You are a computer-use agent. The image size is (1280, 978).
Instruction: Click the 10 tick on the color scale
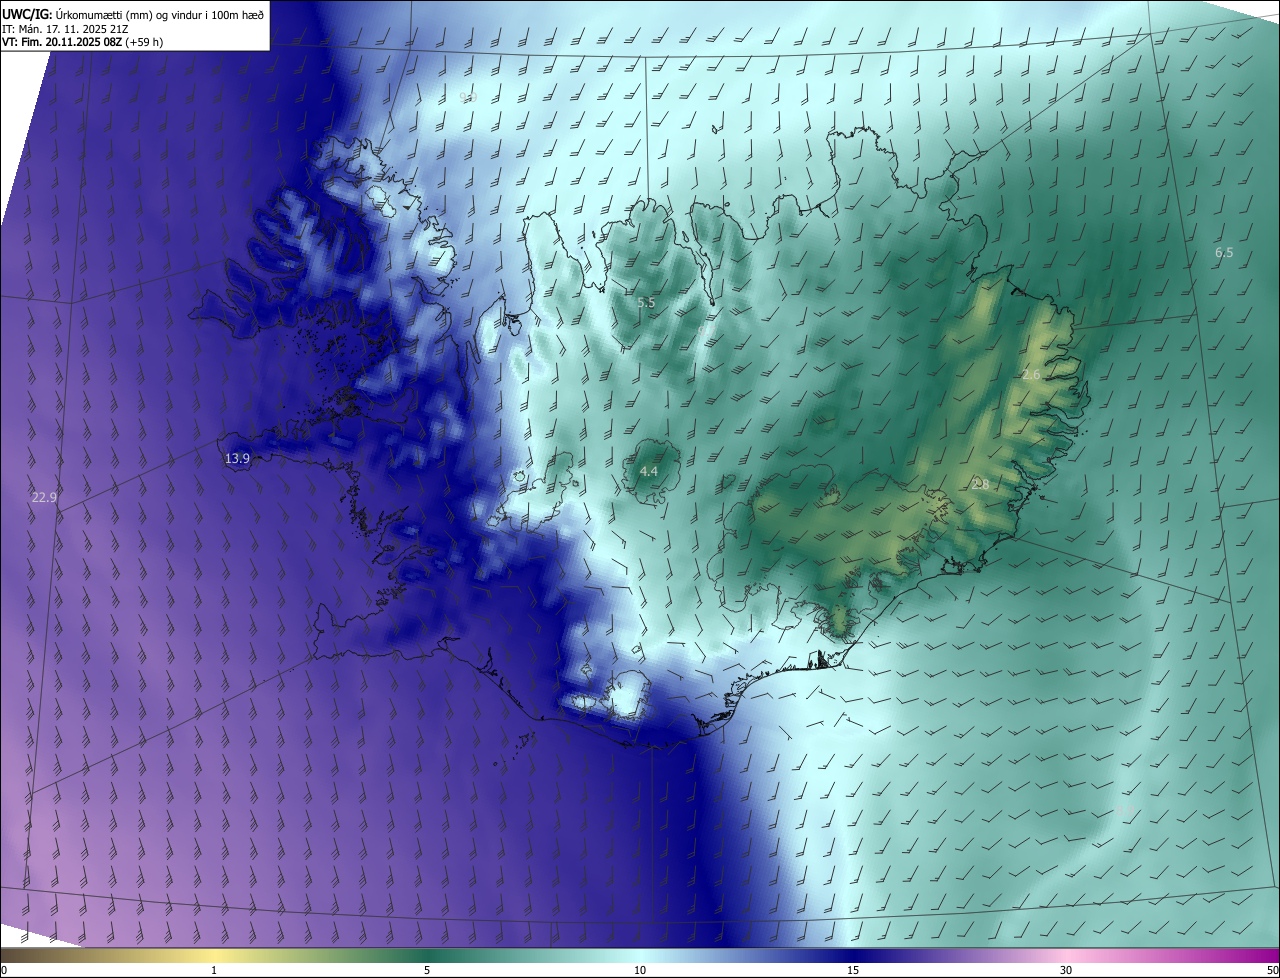640,970
